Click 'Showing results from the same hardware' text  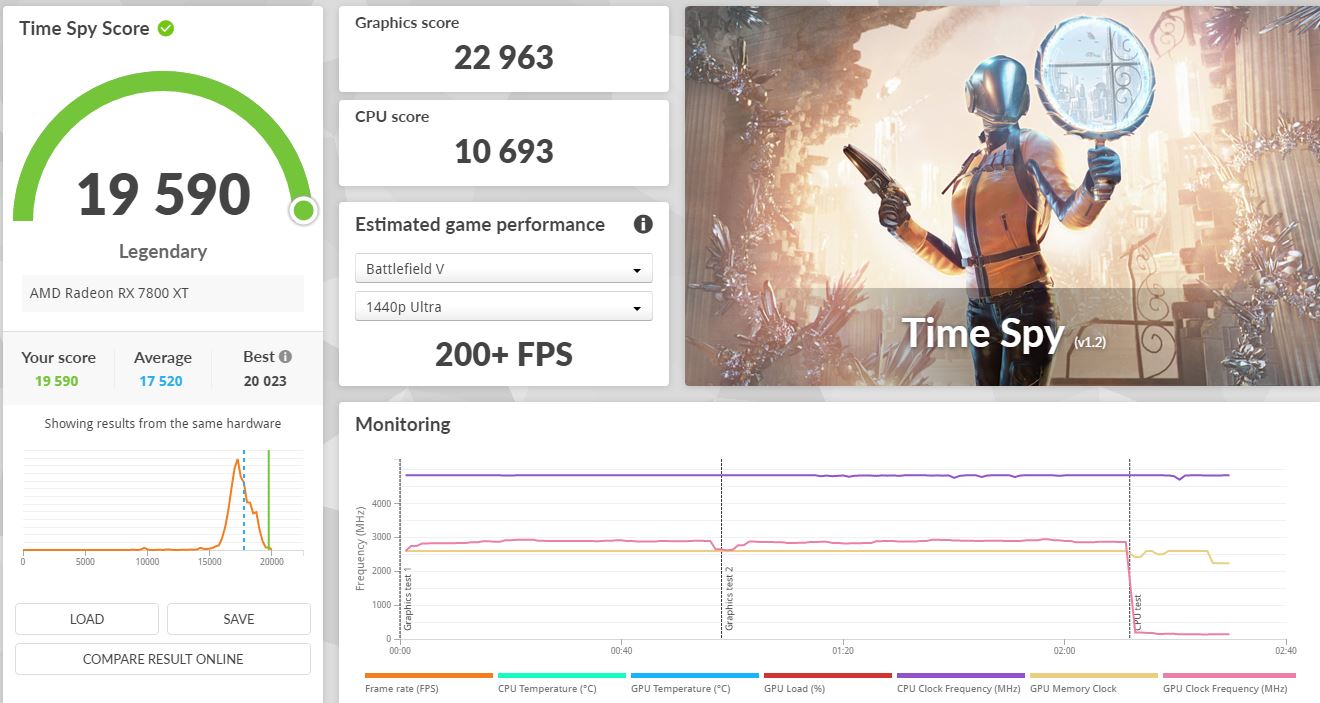coord(163,424)
